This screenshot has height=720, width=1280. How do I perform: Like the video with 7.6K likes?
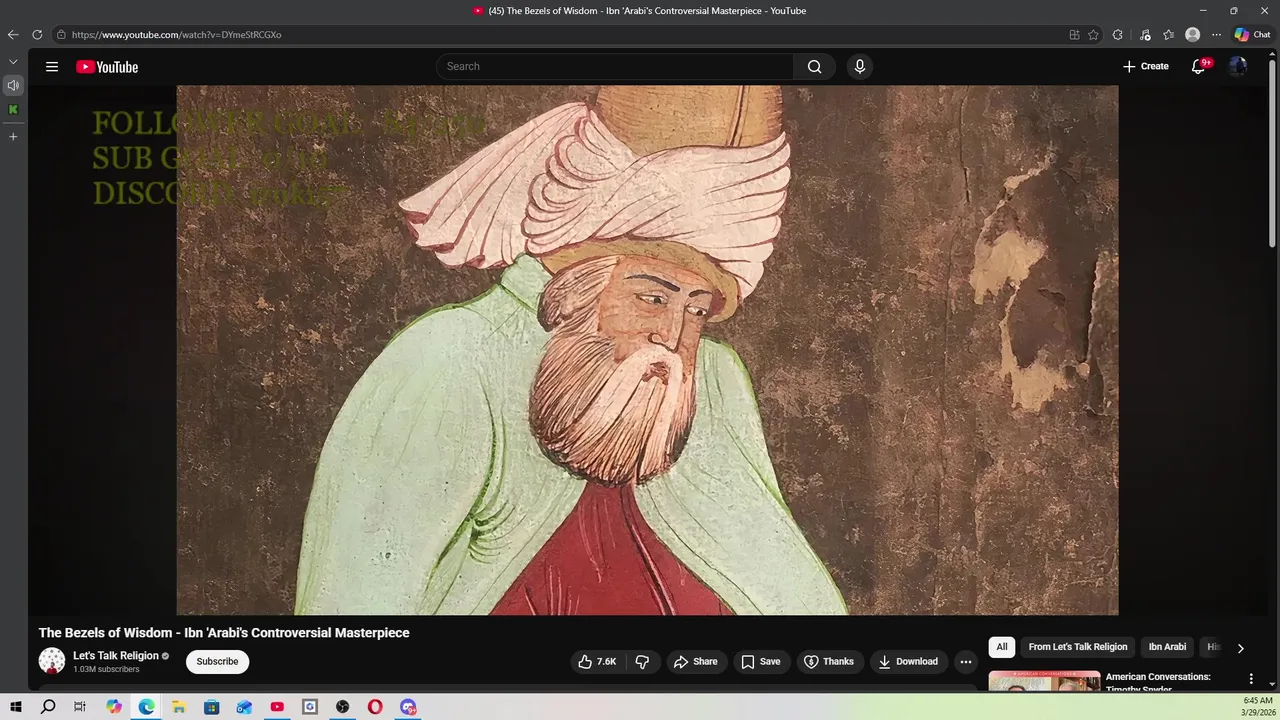tap(597, 661)
